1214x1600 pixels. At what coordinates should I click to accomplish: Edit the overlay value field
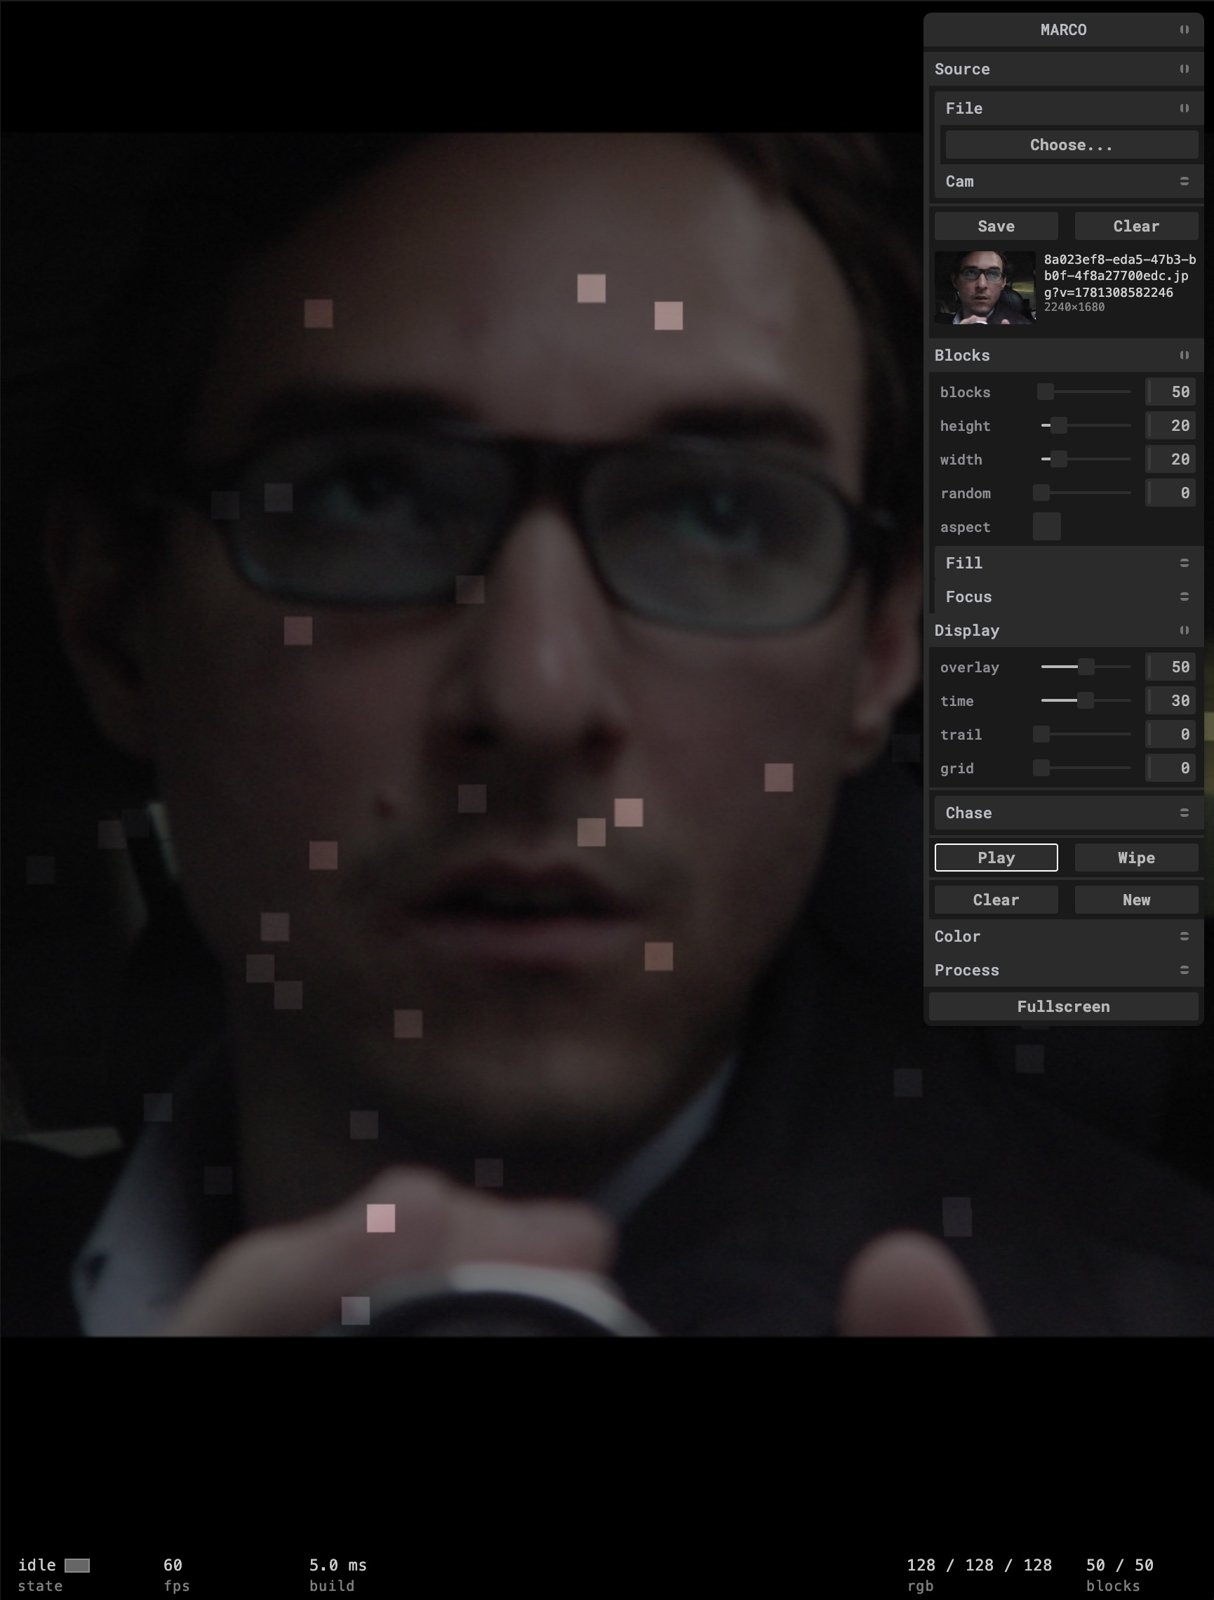click(1171, 667)
